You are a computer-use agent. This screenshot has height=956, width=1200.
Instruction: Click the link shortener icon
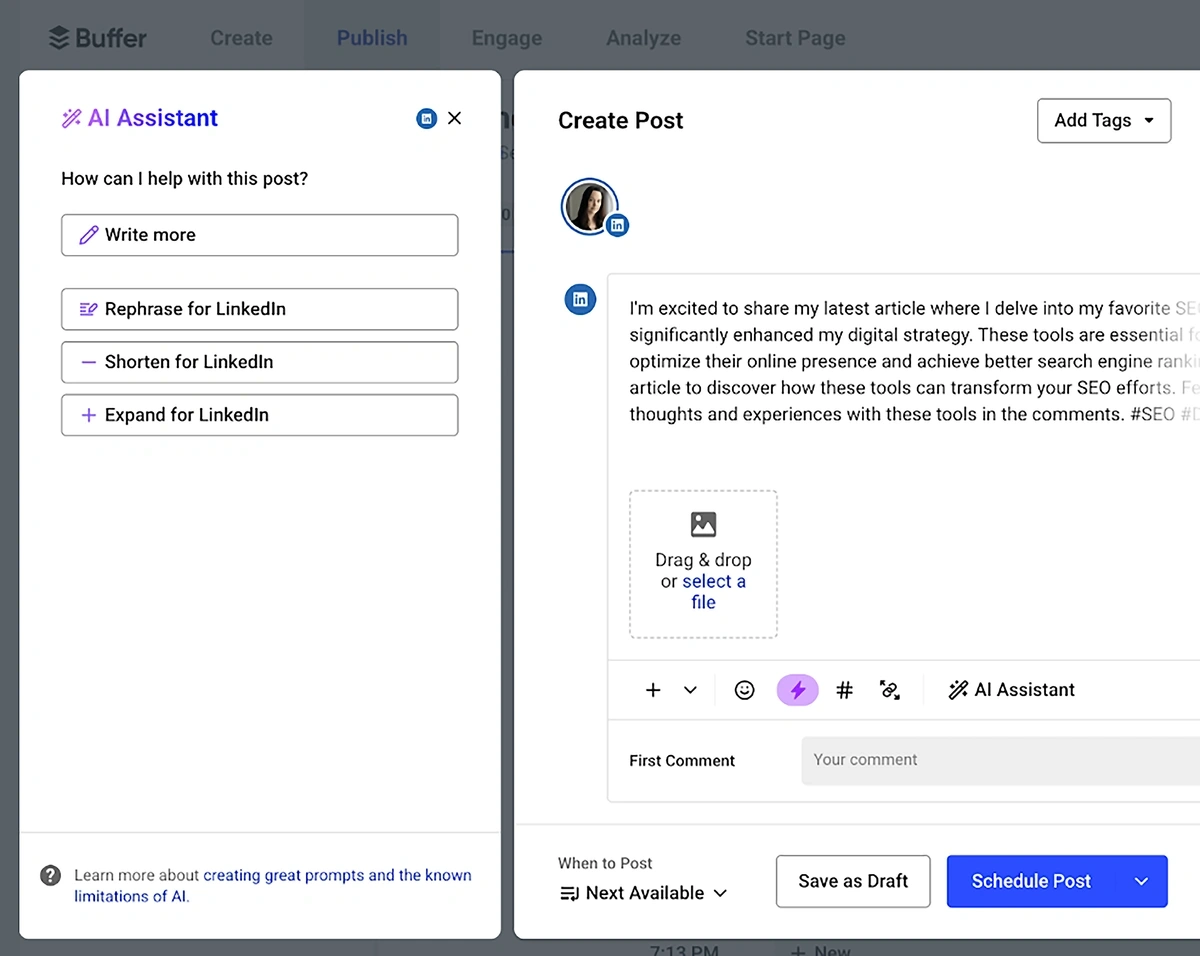point(890,690)
